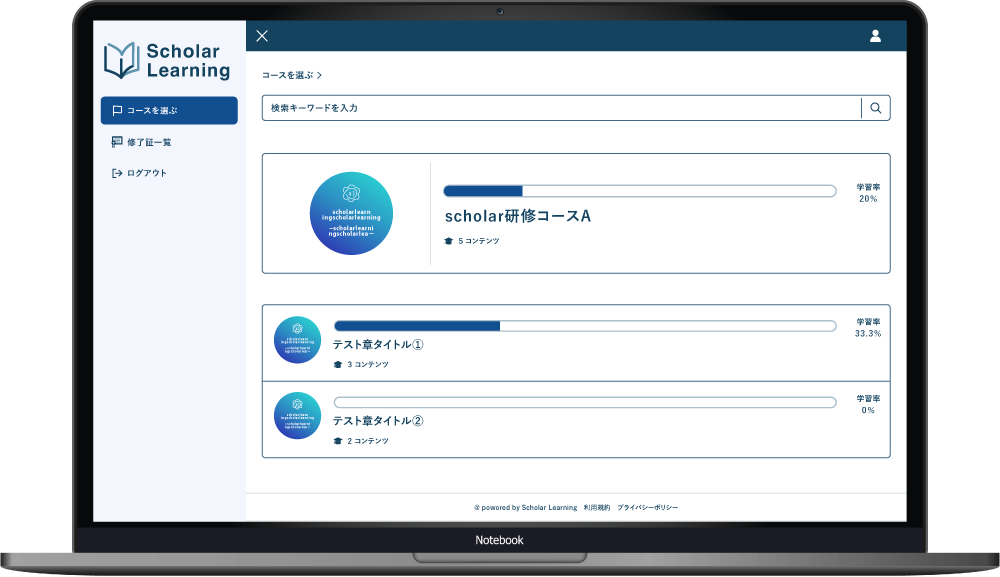
Task: Select ログアウト in the sidebar menu
Action: click(147, 173)
